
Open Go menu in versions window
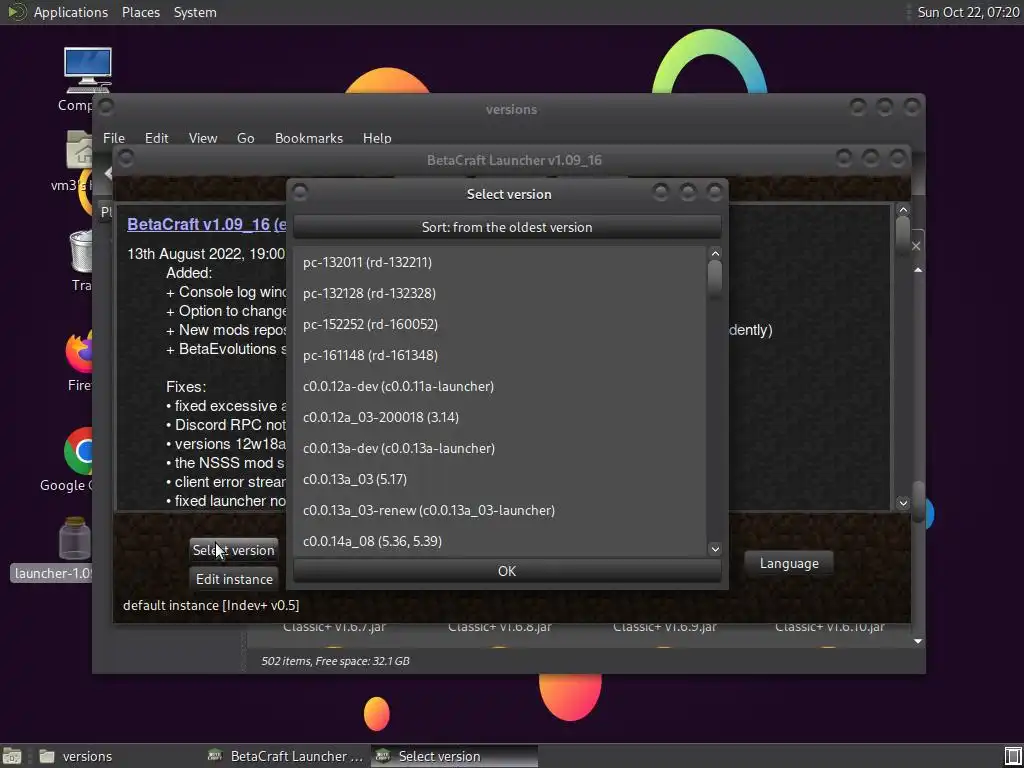pyautogui.click(x=246, y=138)
